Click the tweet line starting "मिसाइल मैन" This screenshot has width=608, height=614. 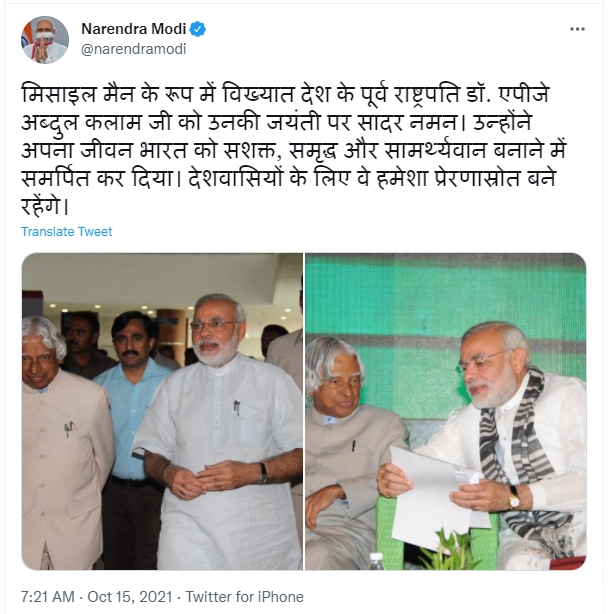click(285, 95)
